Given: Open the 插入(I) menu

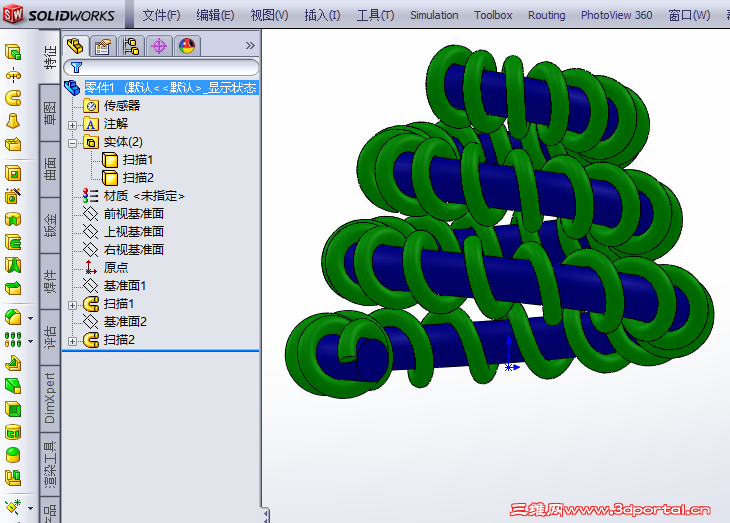Looking at the screenshot, I should coord(322,15).
